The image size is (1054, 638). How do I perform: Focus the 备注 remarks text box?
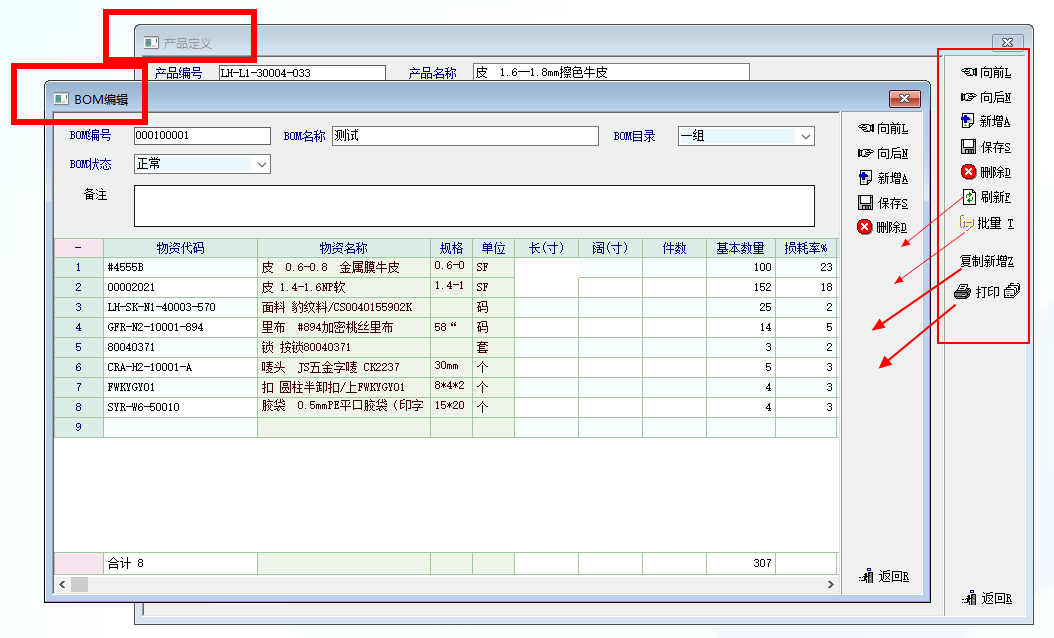pyautogui.click(x=474, y=206)
